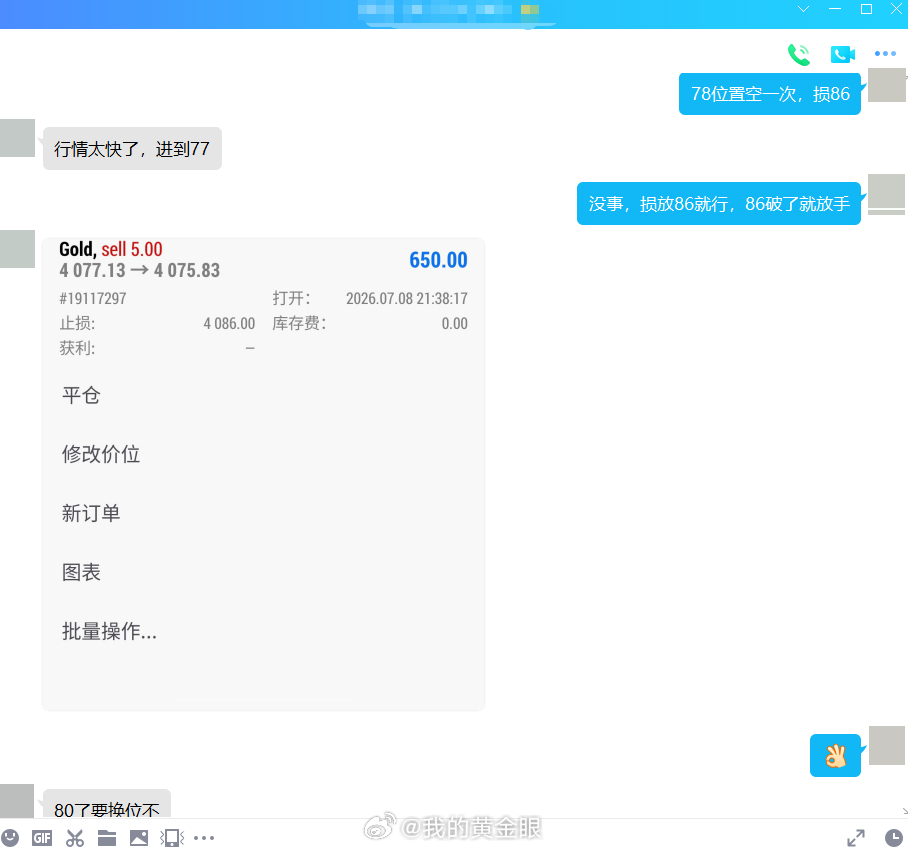Viewport: 908px width, 848px height.
Task: Click the 新订单 entry in the trade image
Action: click(91, 513)
